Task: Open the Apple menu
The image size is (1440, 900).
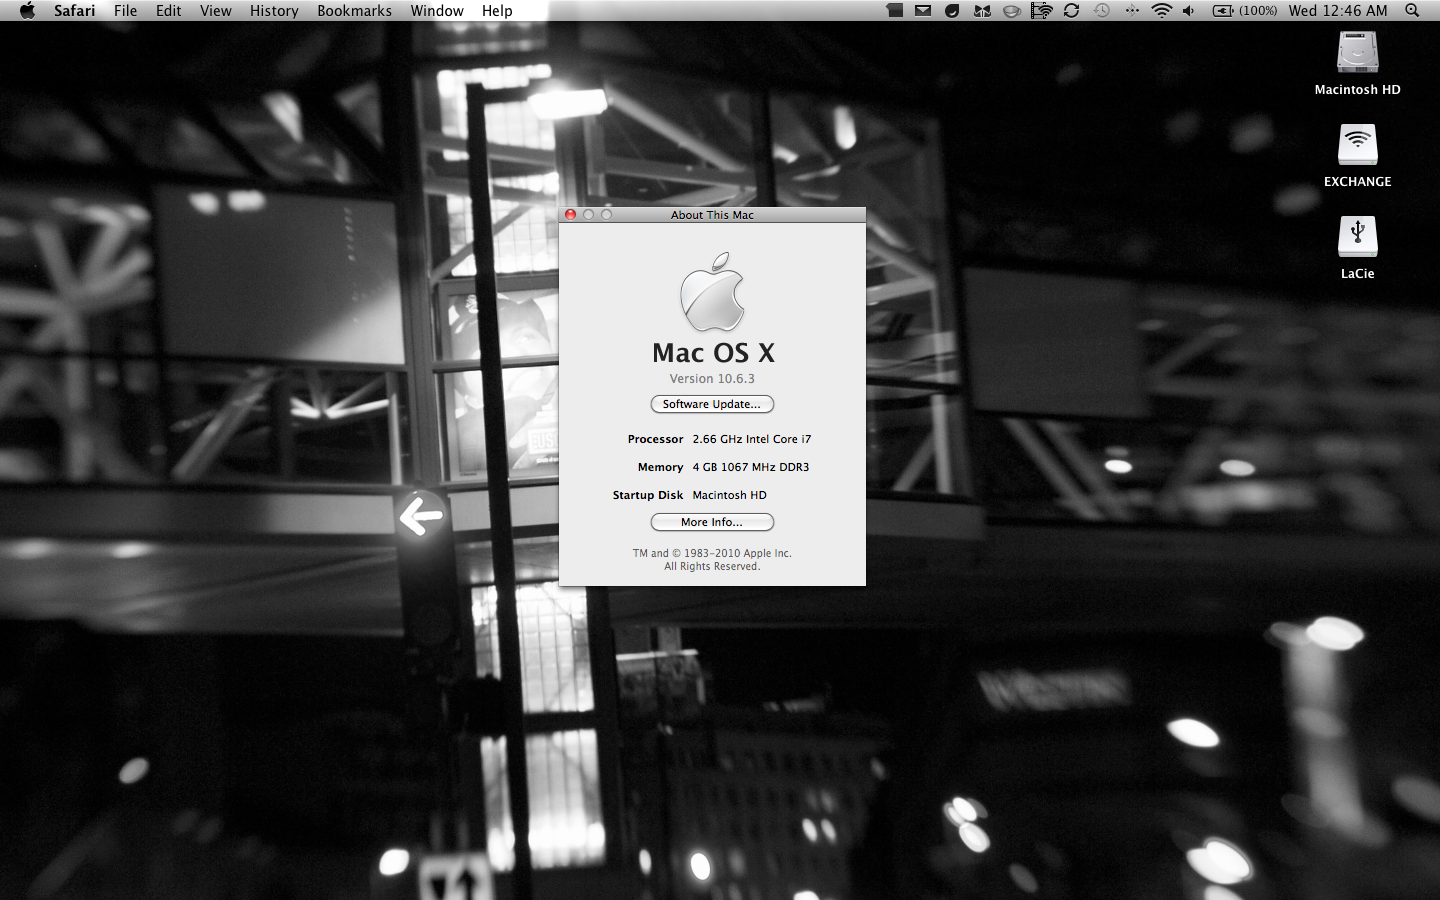Action: 27,10
